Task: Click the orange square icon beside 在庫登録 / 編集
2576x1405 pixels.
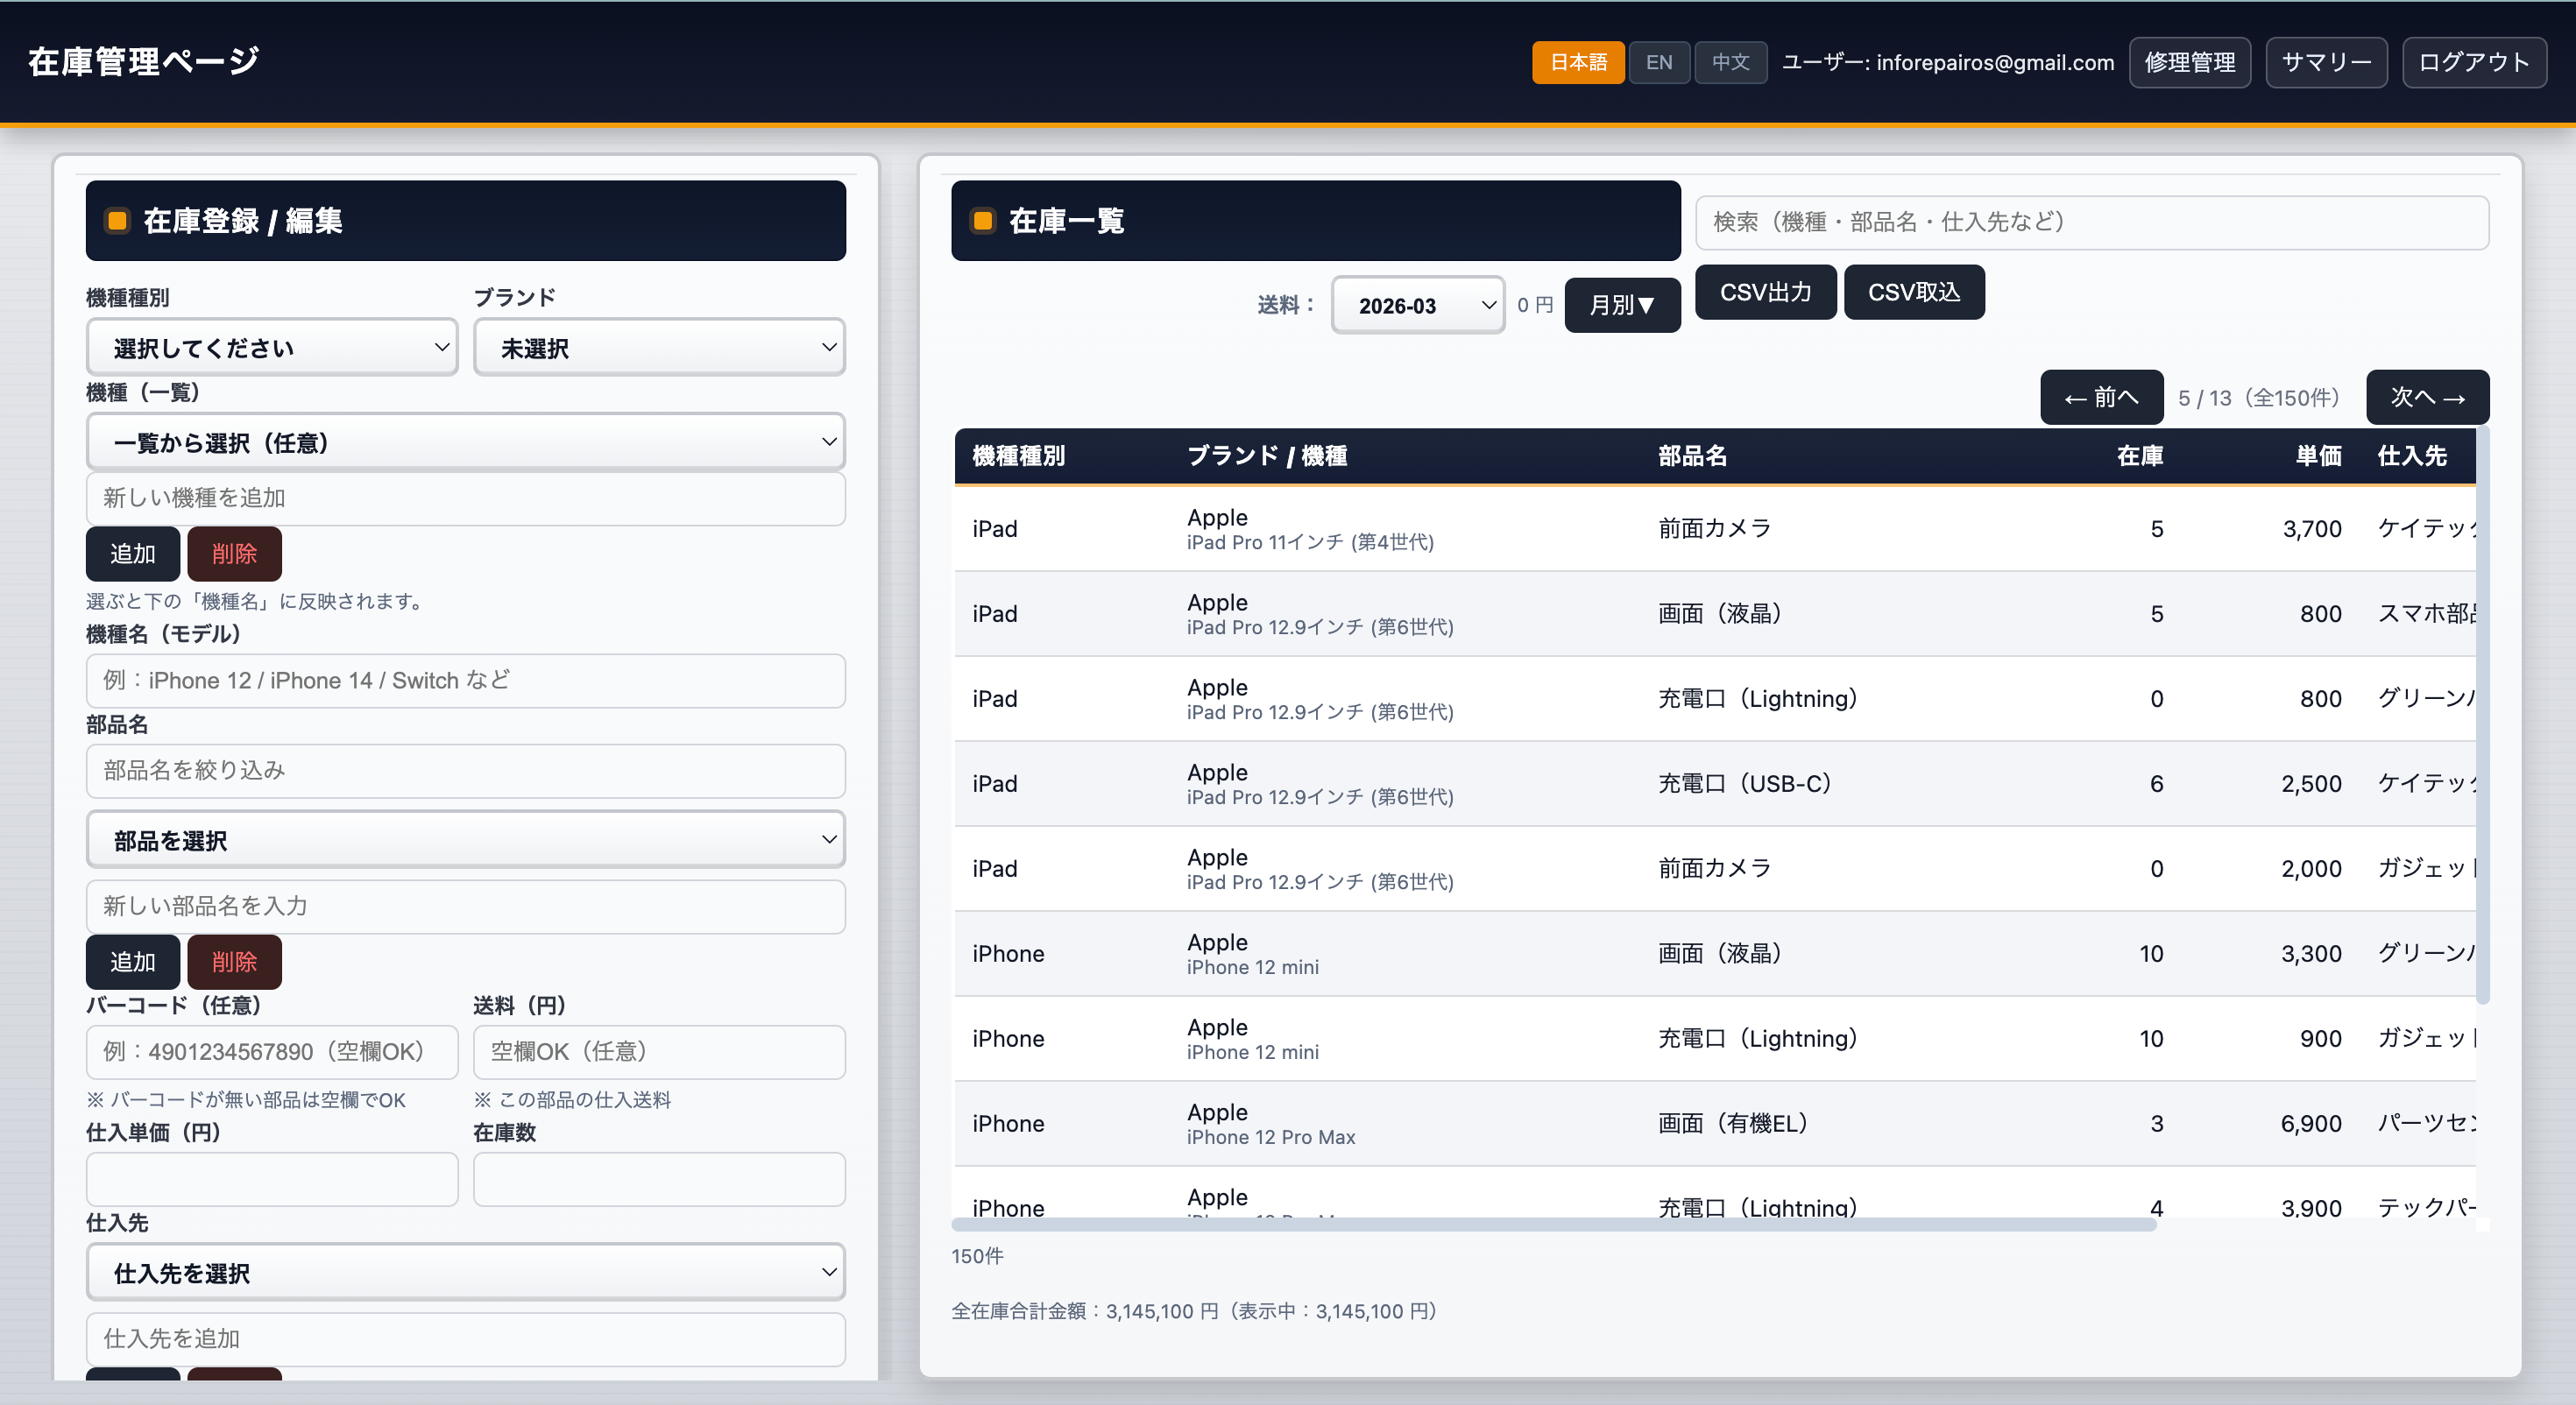Action: tap(117, 220)
